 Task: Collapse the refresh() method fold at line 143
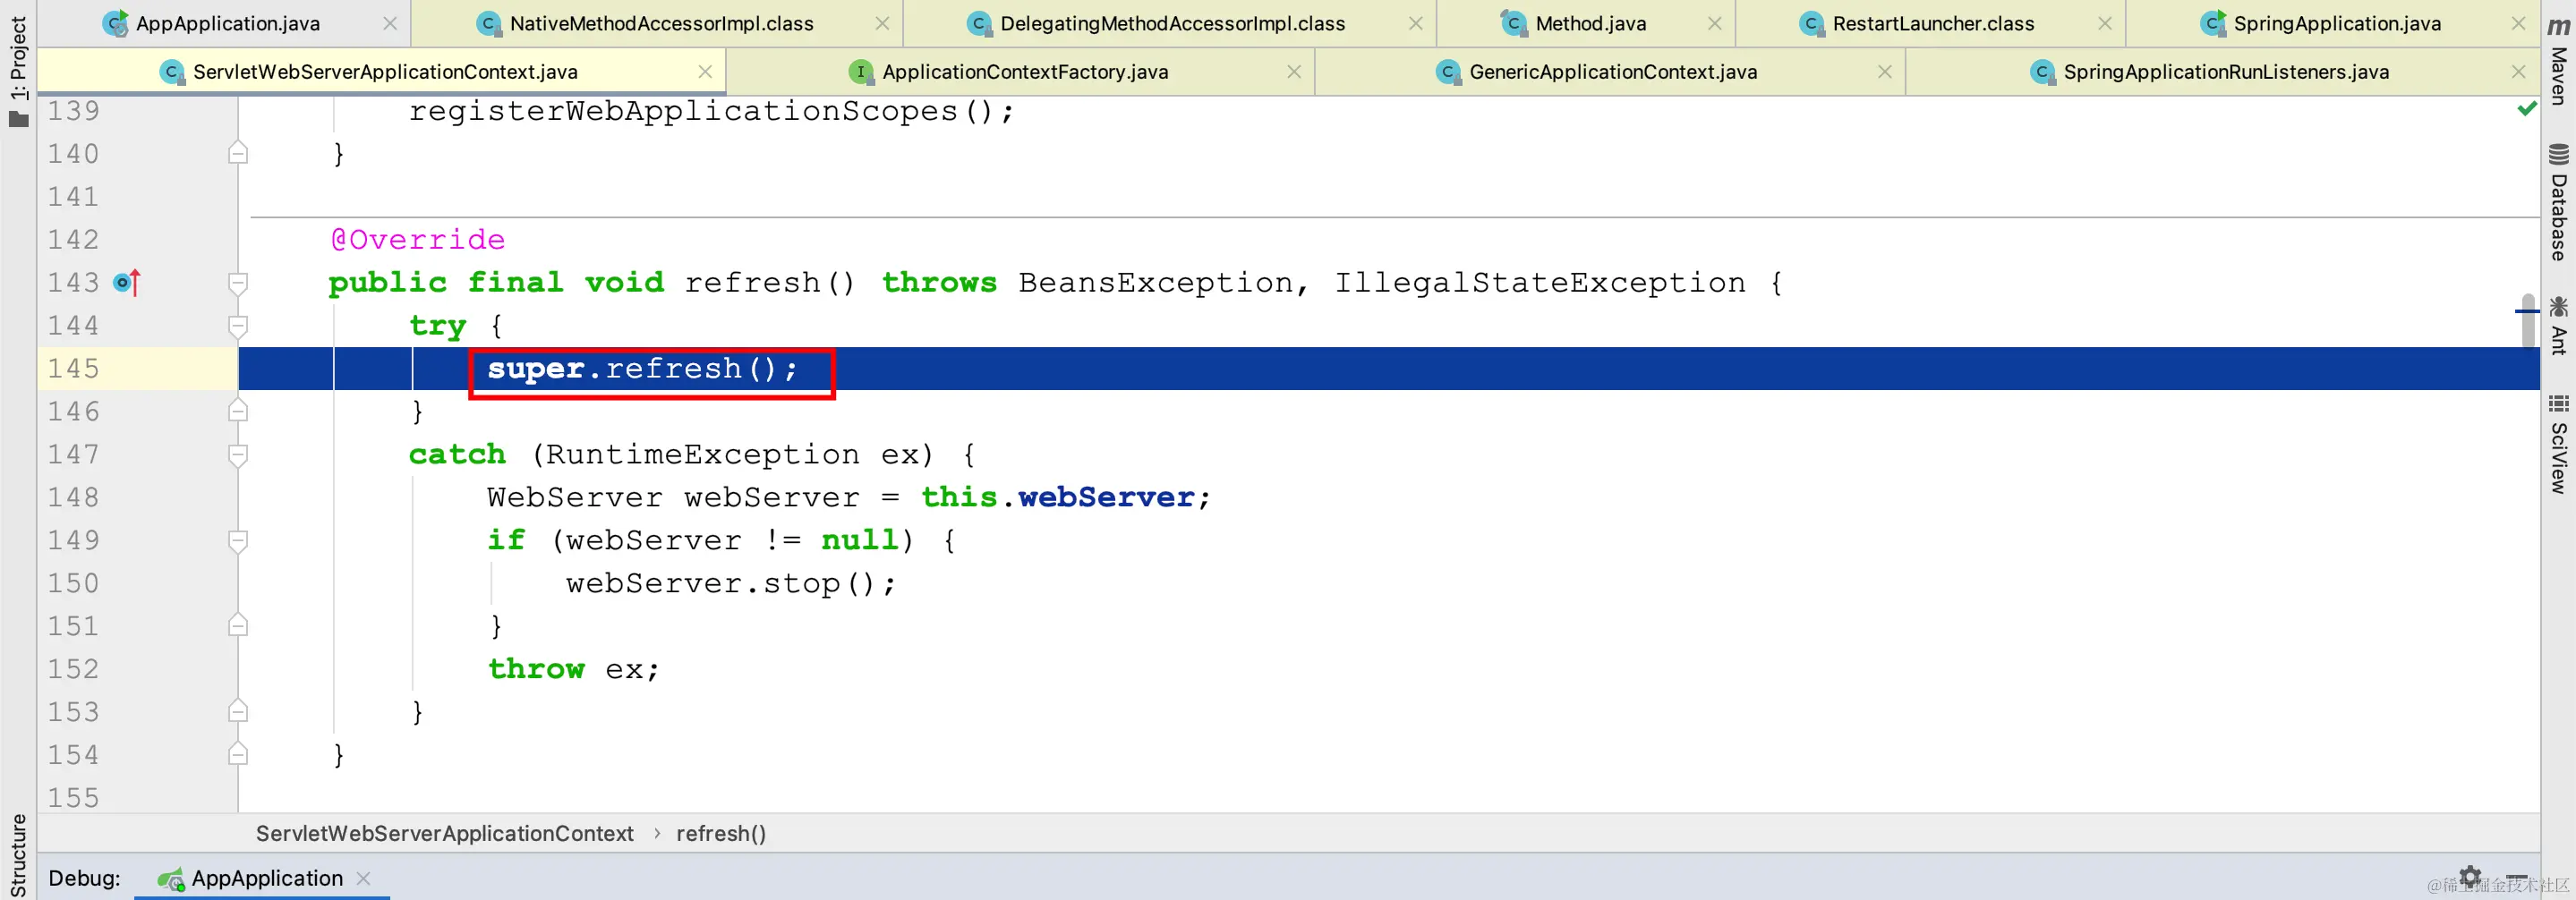238,283
